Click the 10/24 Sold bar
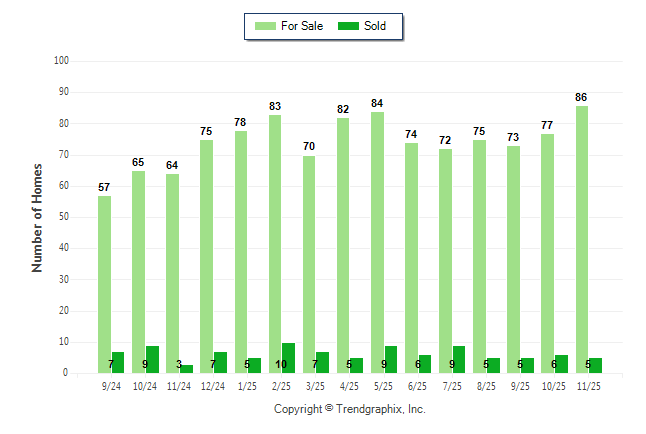The image size is (646, 434). point(152,360)
